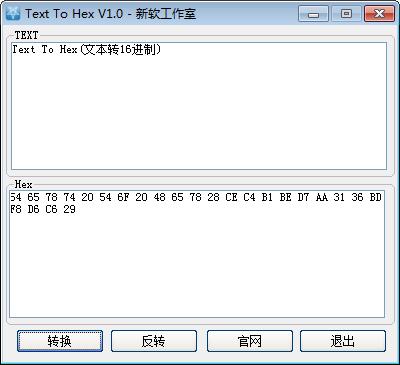Focus the Hex output area
Screen dimensions: 400x365
click(197, 254)
